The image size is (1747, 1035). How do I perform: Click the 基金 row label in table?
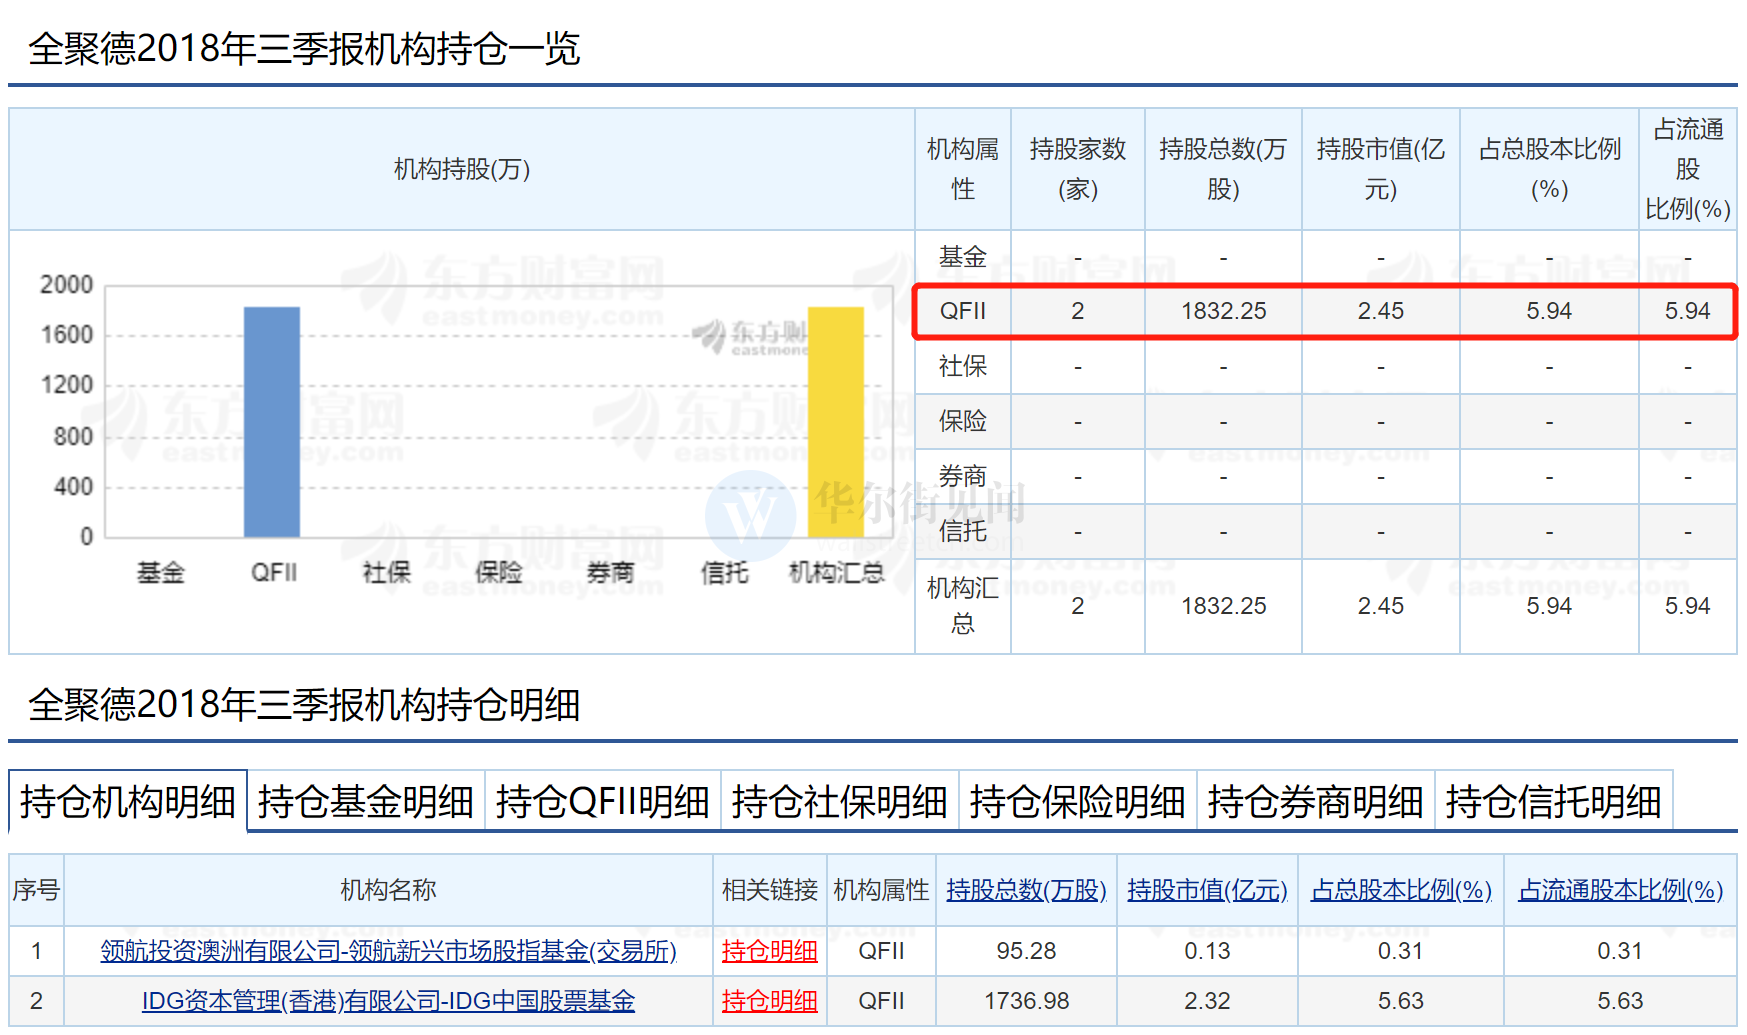(x=963, y=257)
